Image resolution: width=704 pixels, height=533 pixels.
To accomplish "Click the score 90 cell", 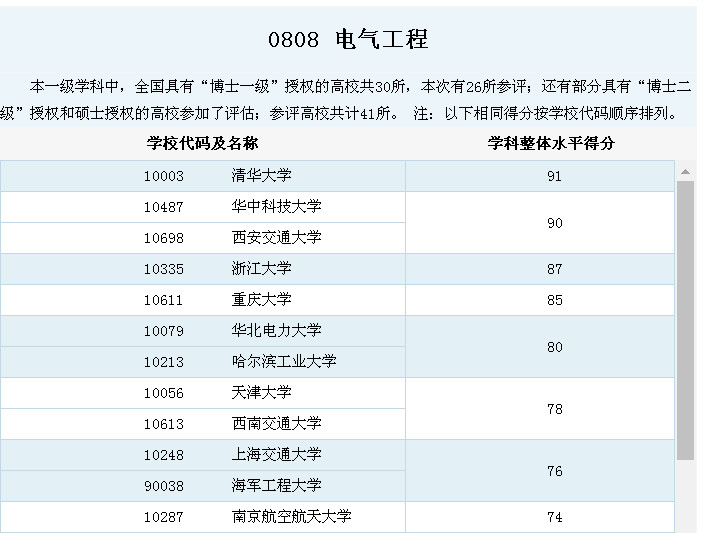I will tap(540, 223).
